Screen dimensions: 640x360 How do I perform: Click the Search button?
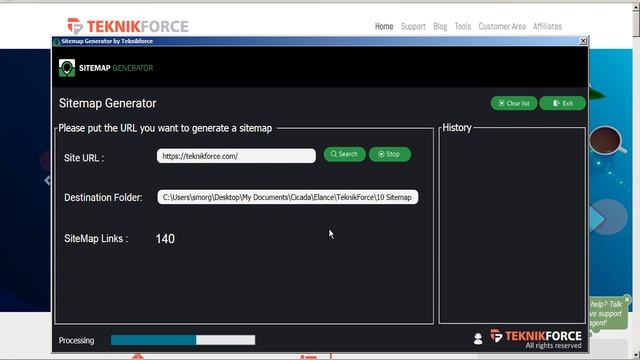344,154
